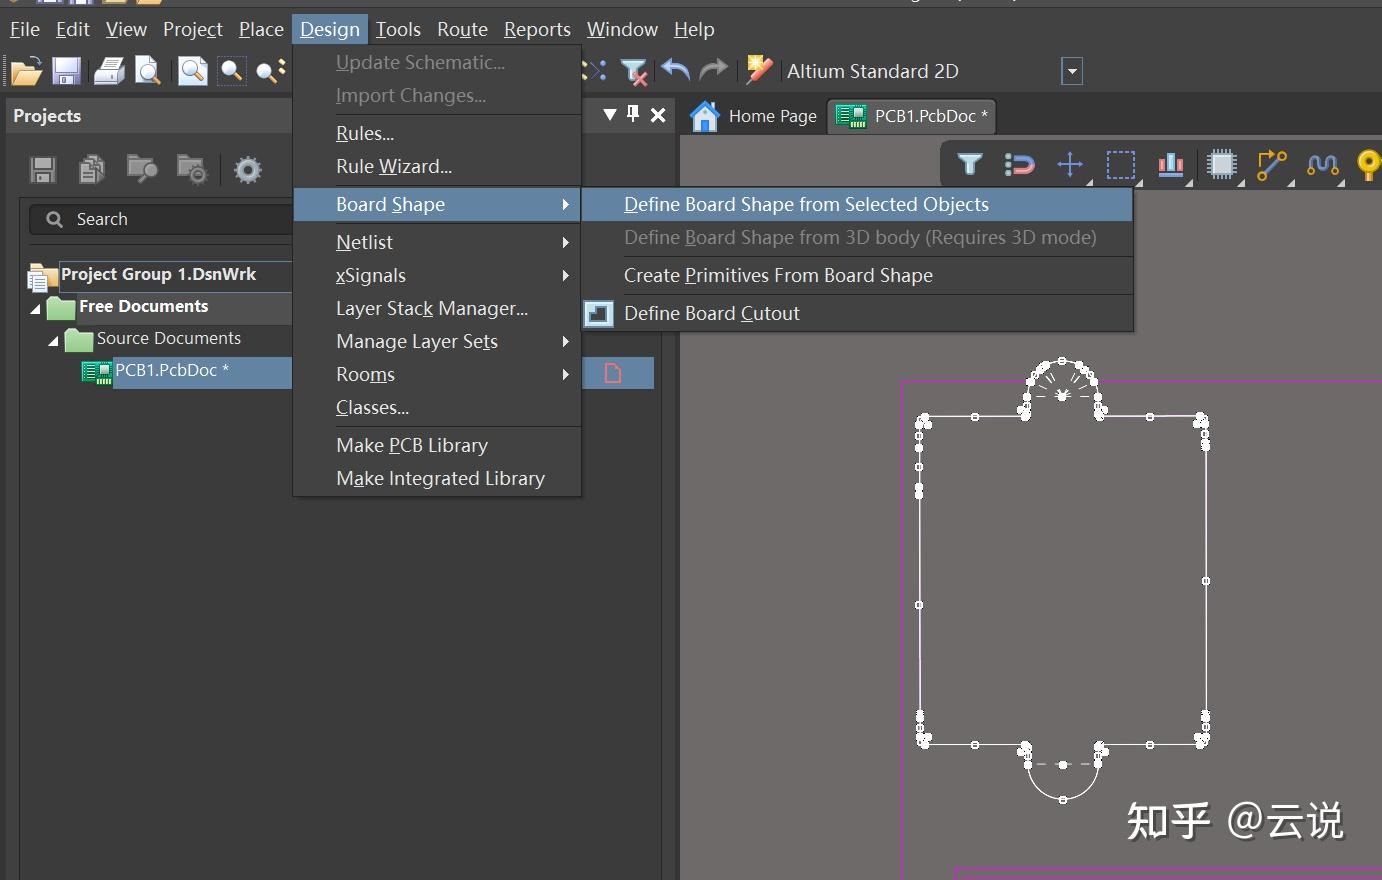This screenshot has height=880, width=1382.
Task: Collapse the Free Documents tree node
Action: (36, 308)
